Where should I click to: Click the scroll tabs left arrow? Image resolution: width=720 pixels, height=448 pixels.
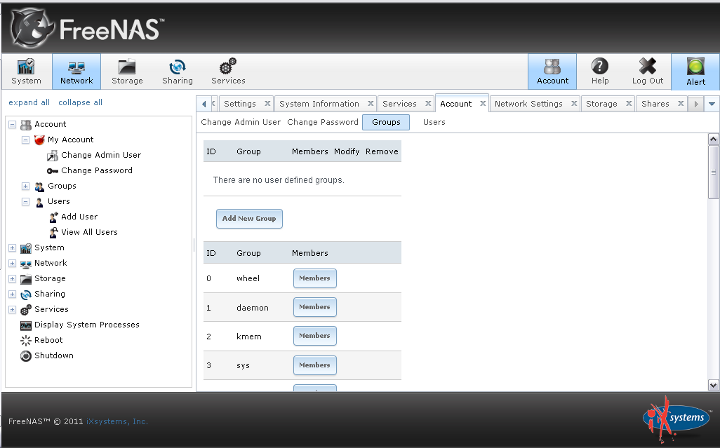click(x=203, y=104)
